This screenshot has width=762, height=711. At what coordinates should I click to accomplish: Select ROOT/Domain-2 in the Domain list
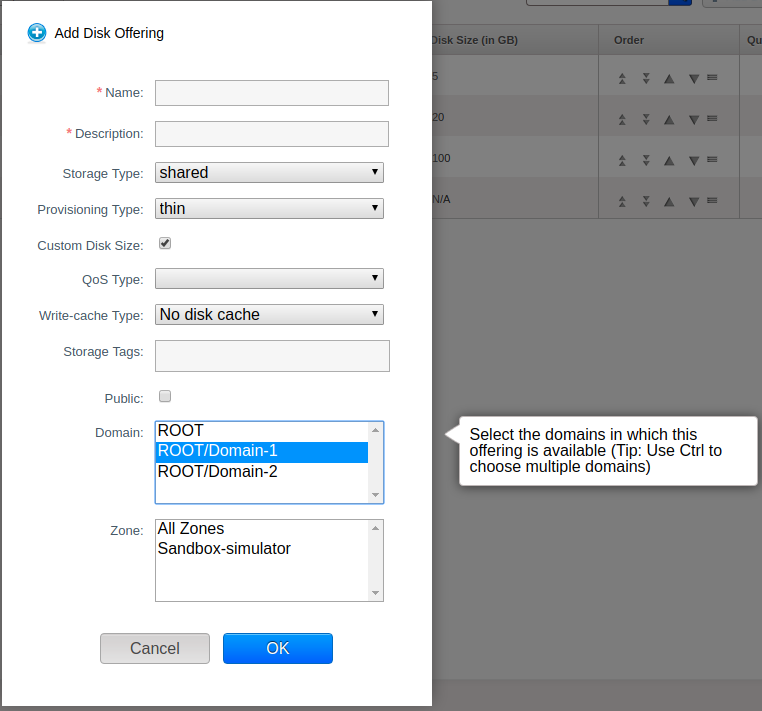262,472
